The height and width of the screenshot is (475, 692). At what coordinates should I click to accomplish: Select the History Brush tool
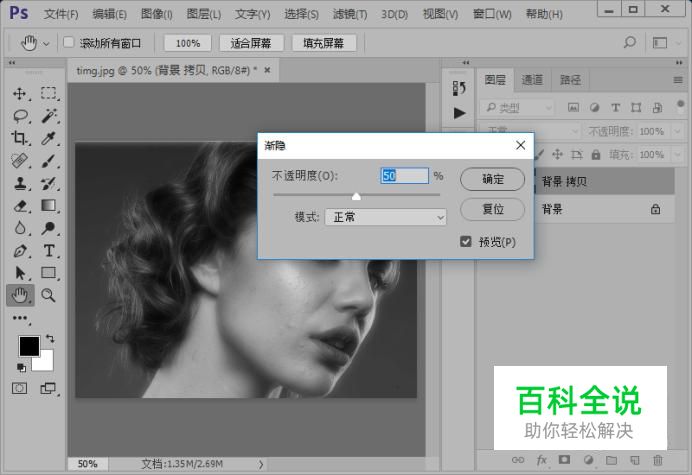tap(48, 183)
